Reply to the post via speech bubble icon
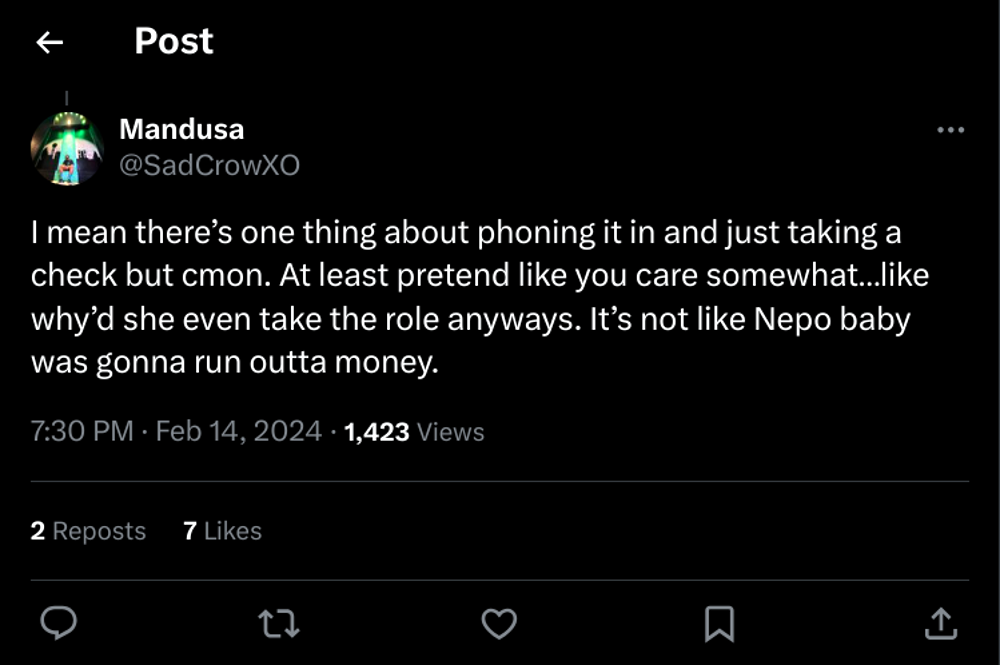 (59, 624)
